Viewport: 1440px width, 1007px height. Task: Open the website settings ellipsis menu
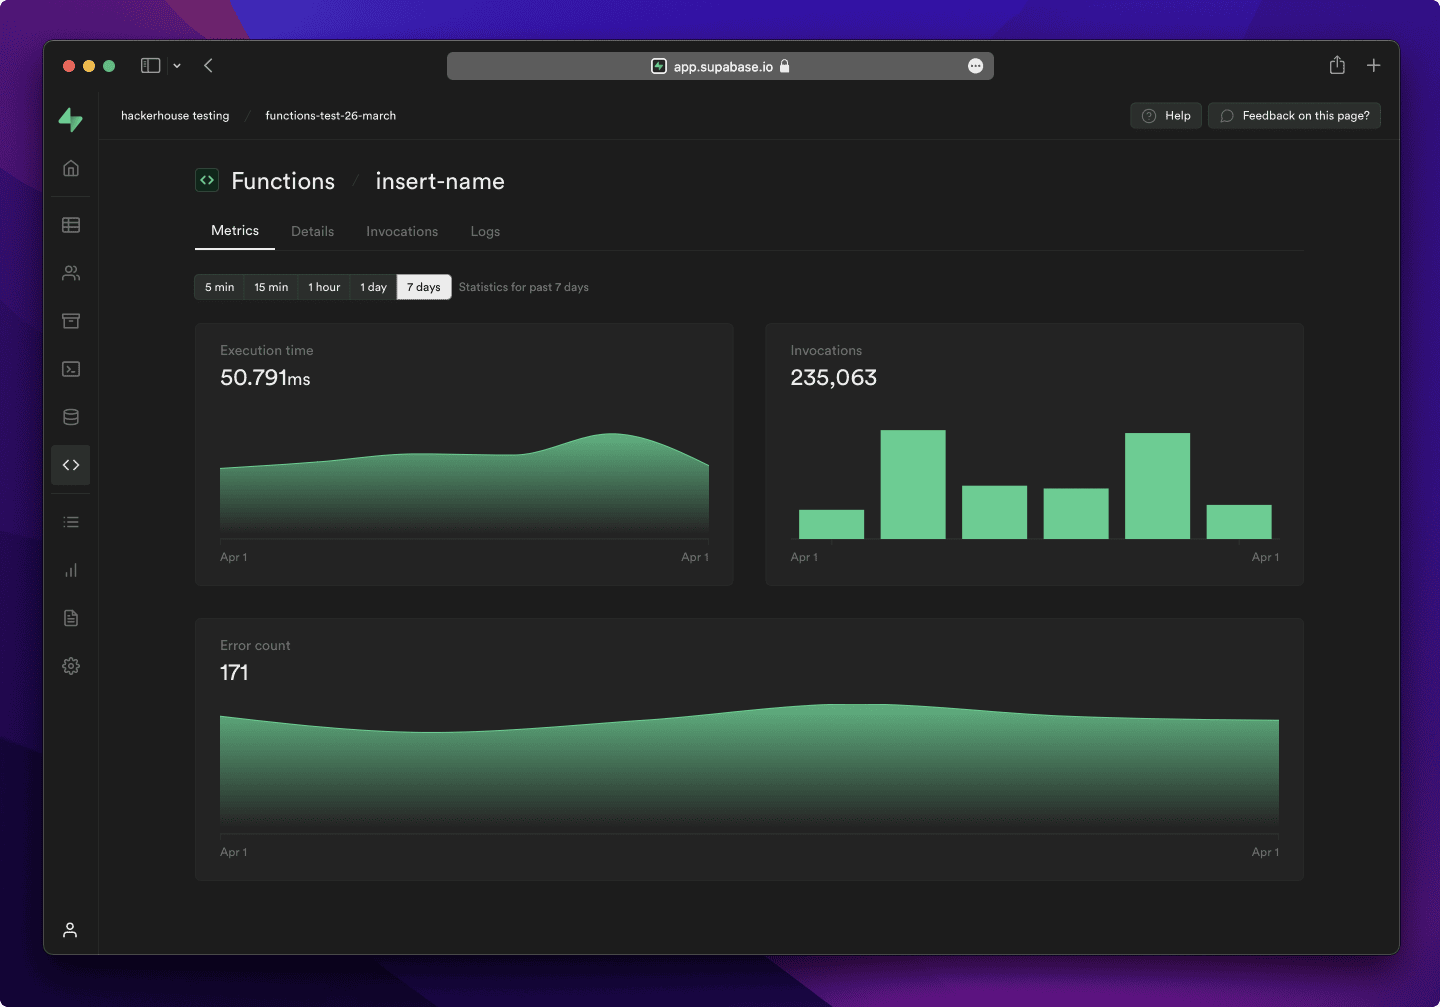pyautogui.click(x=975, y=65)
